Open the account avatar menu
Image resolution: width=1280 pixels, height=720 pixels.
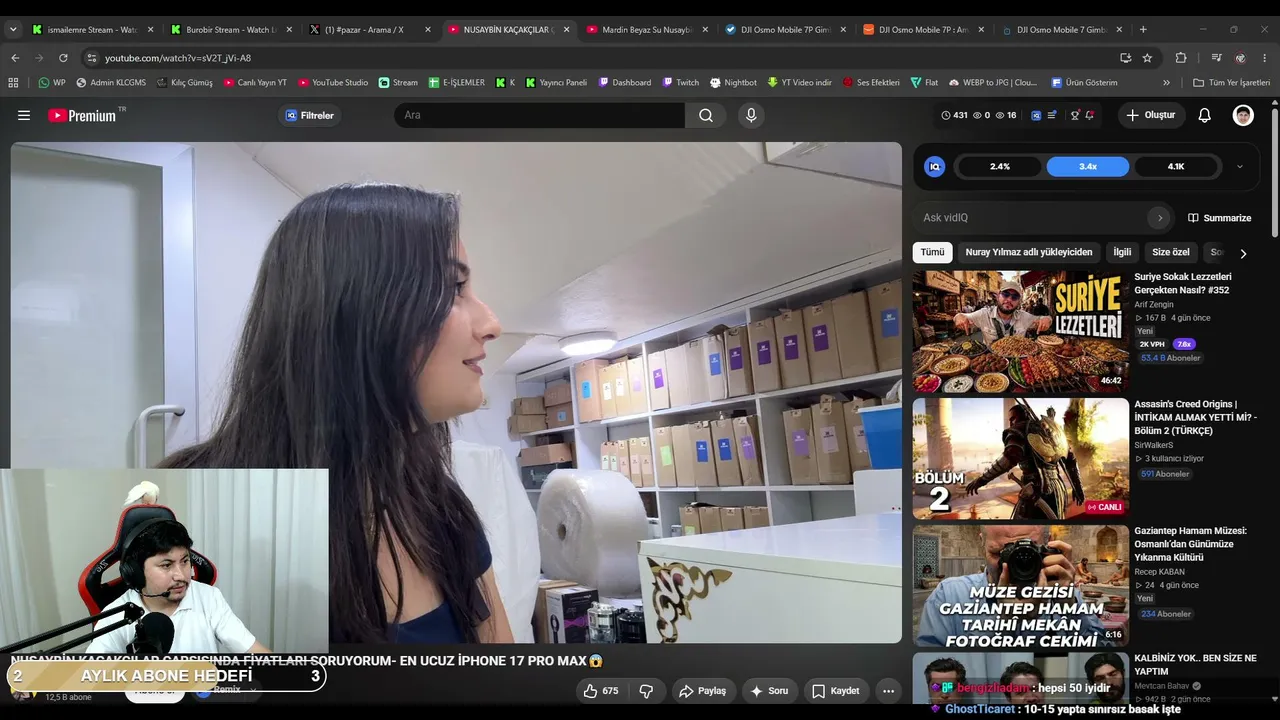[x=1243, y=115]
